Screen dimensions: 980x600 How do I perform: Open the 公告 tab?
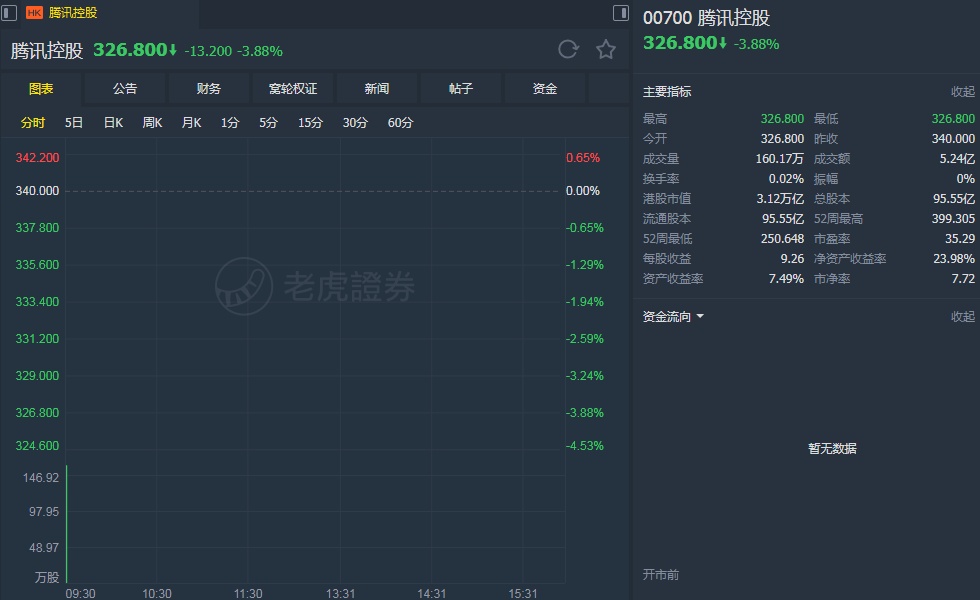[x=125, y=89]
